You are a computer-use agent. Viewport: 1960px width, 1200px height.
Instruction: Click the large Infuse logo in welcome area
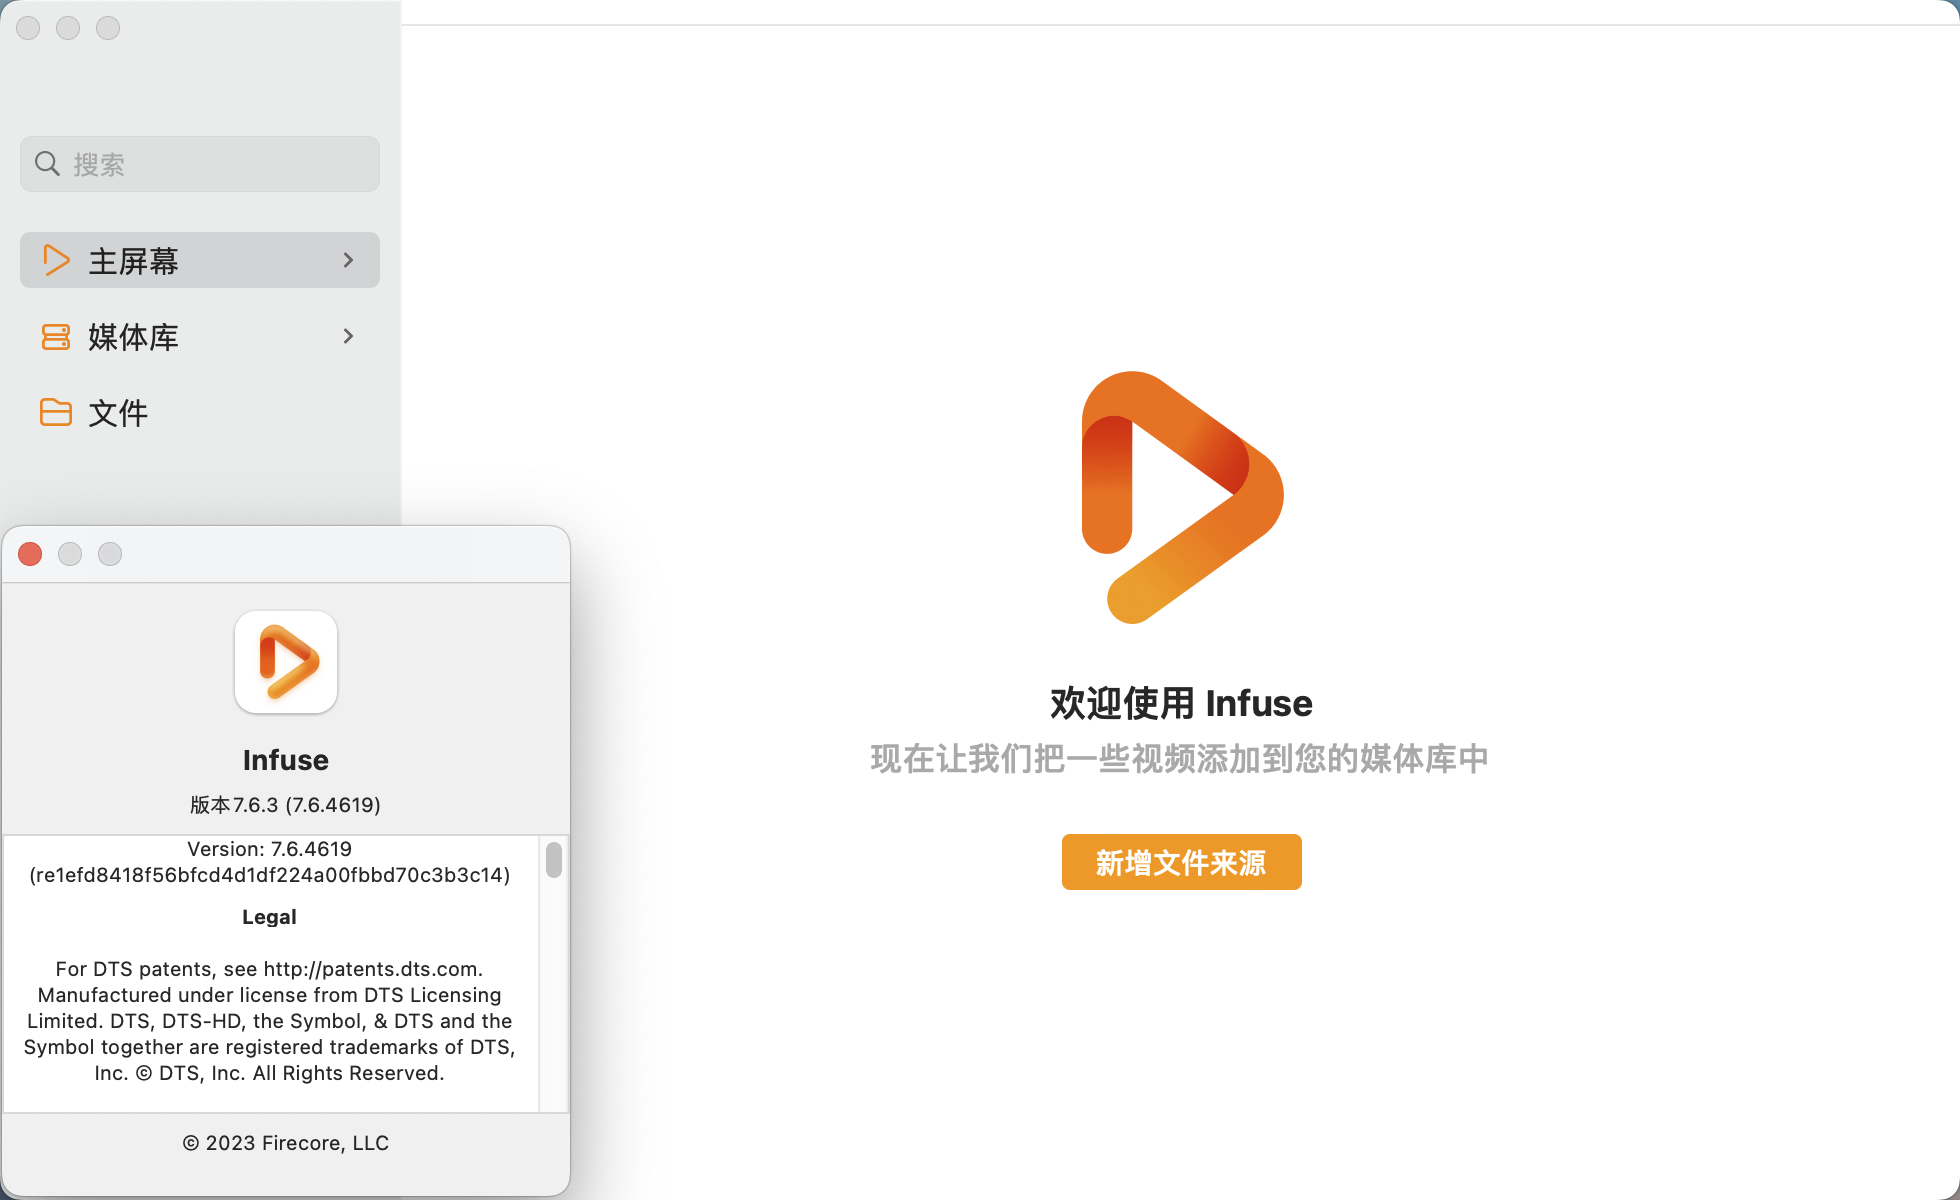[1182, 497]
